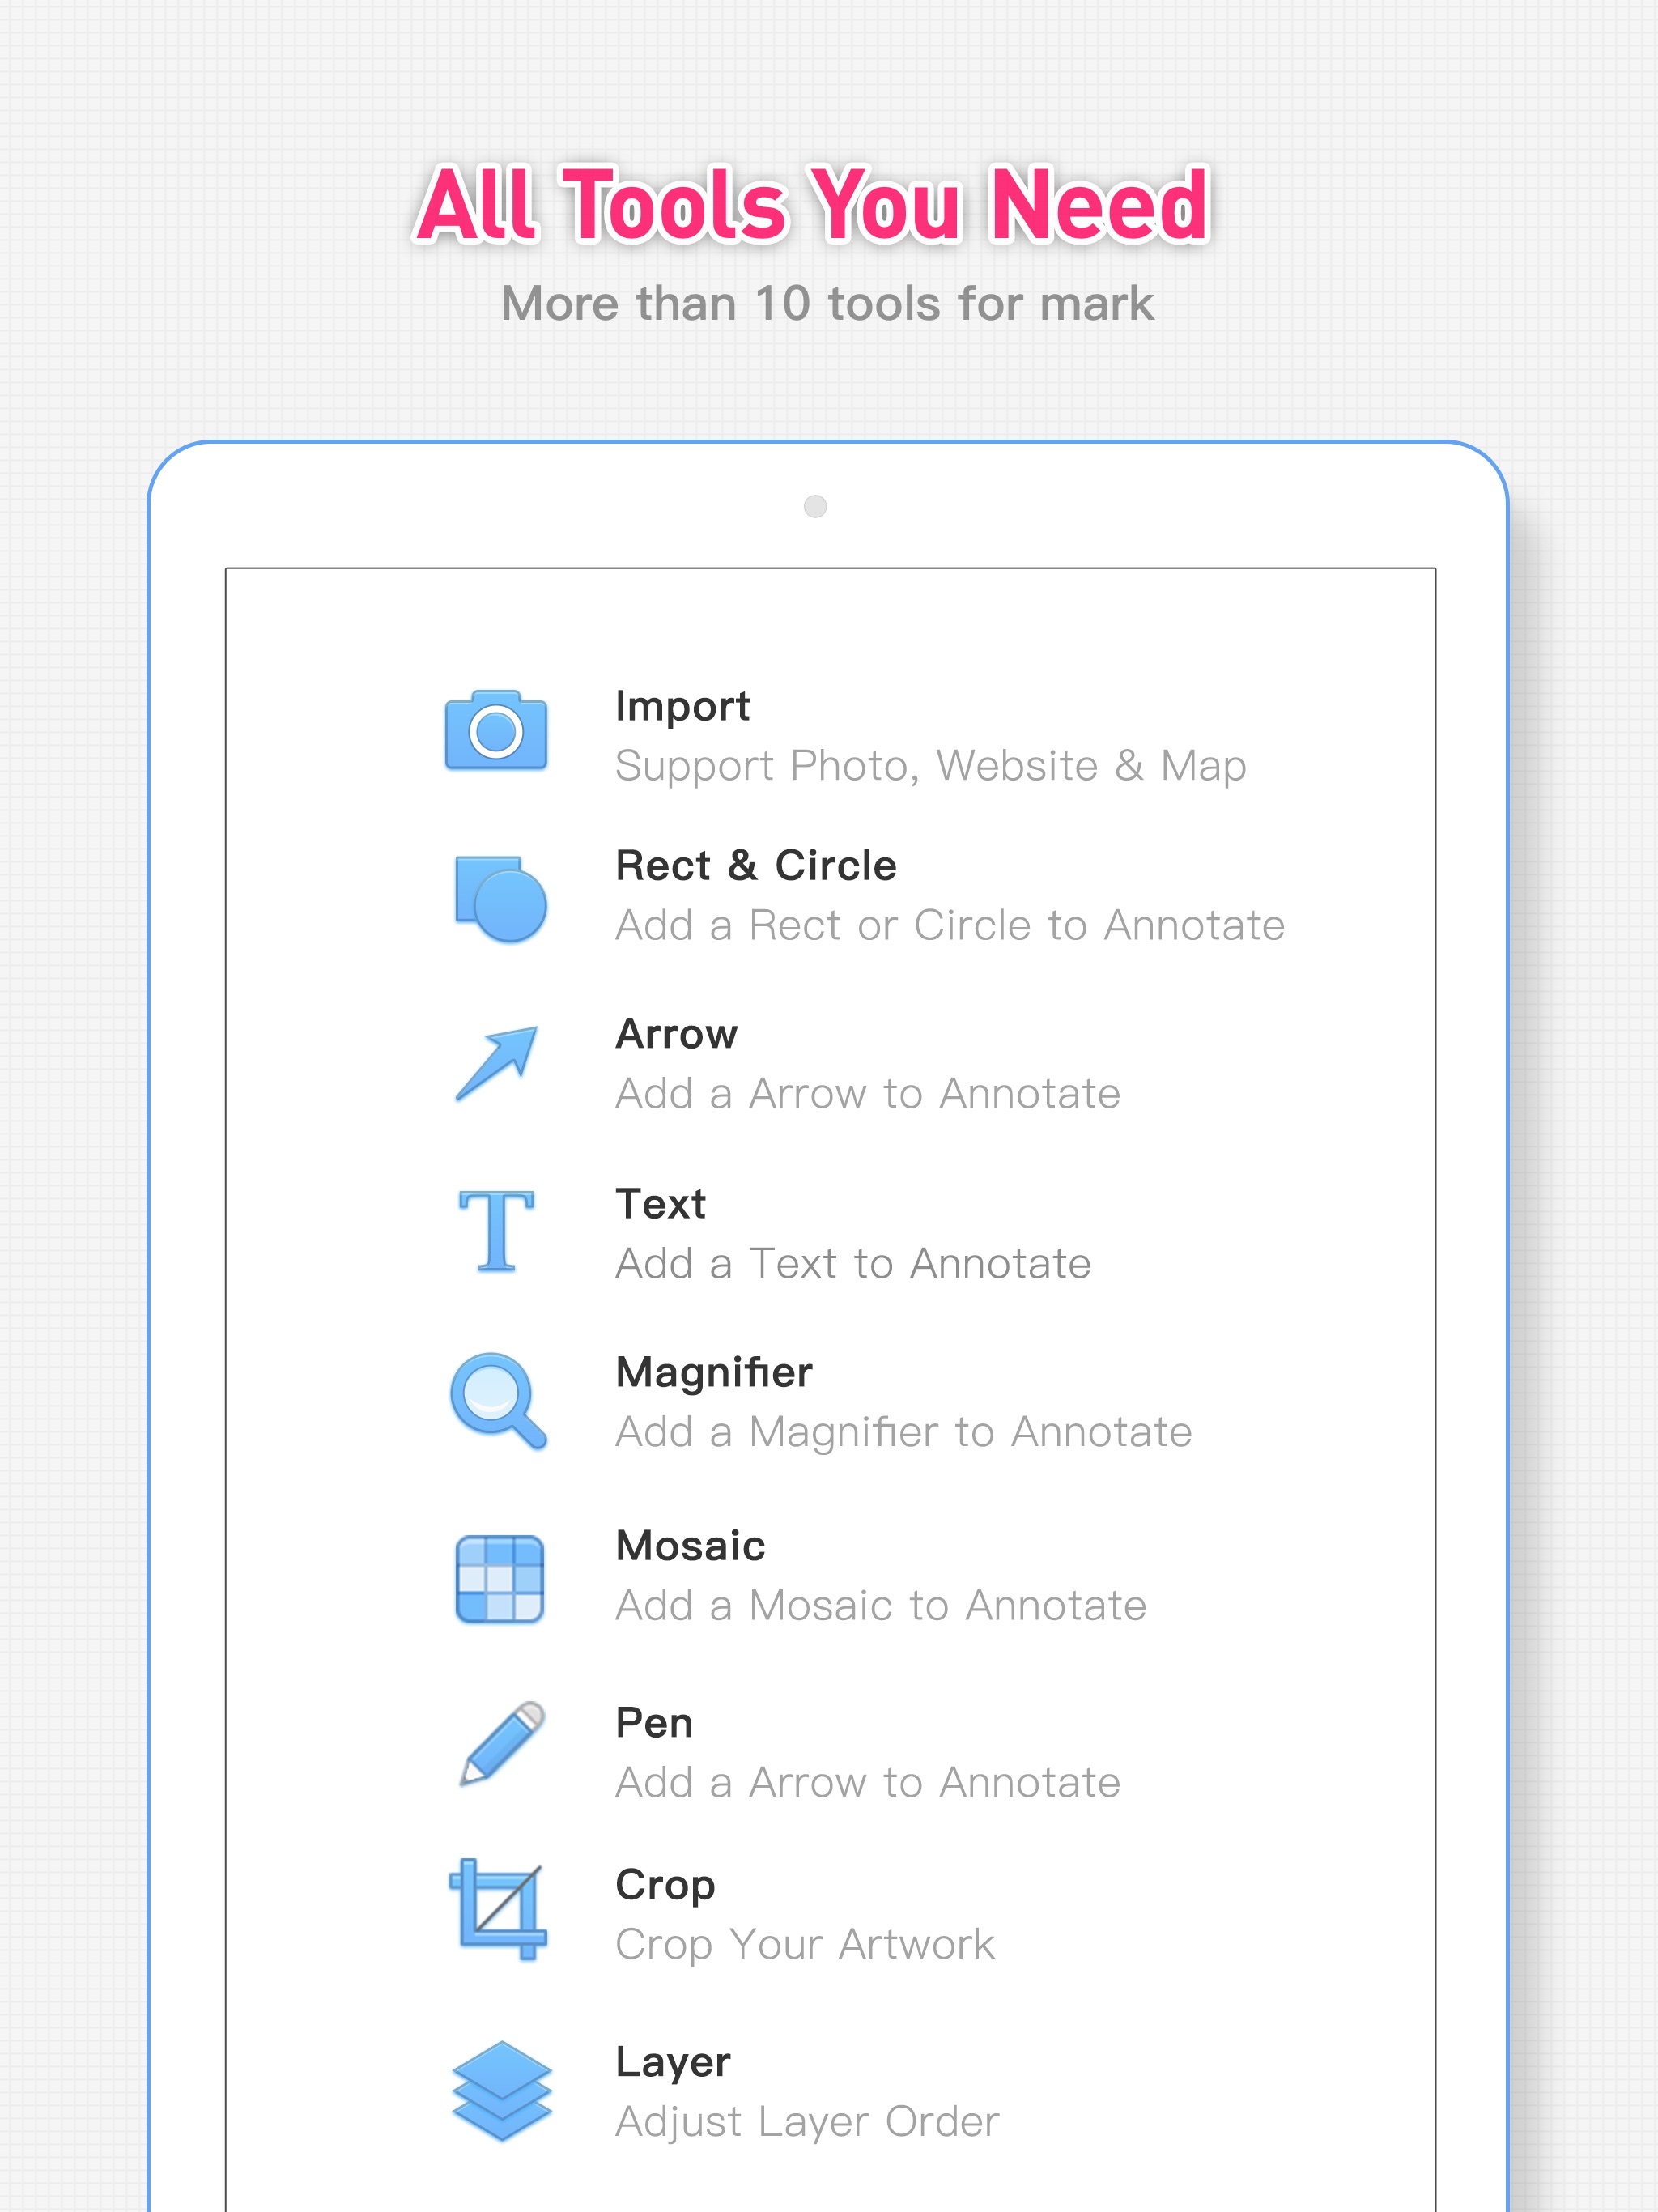Click 'Add a Text to Annotate' description

[x=853, y=1264]
